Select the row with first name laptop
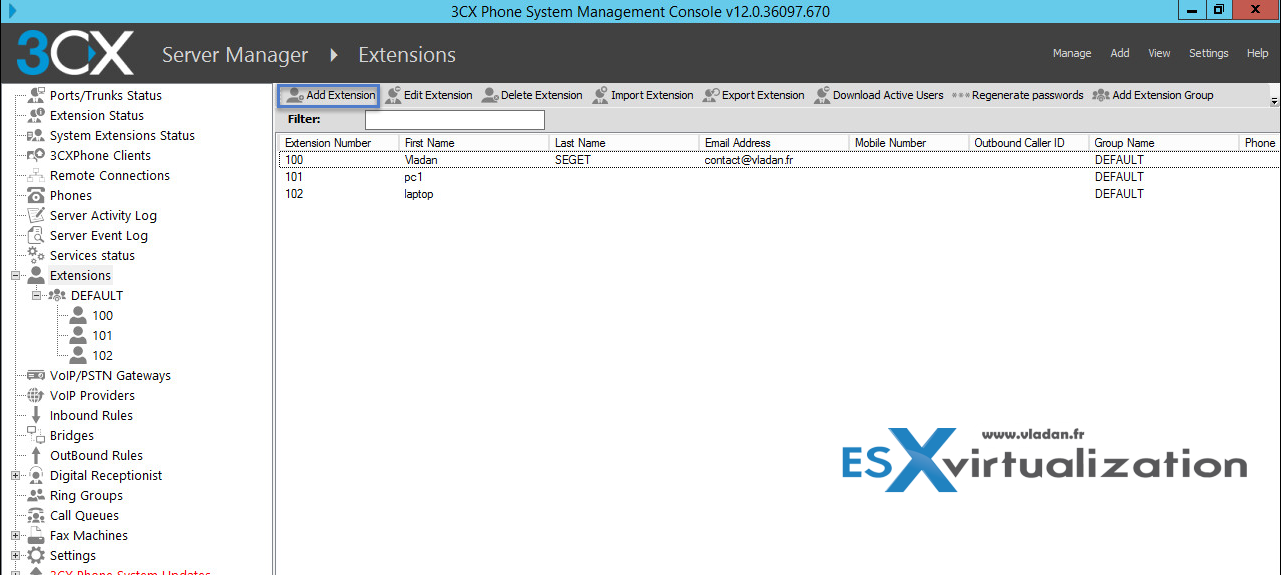Screen dimensions: 1281x575 click(x=778, y=194)
